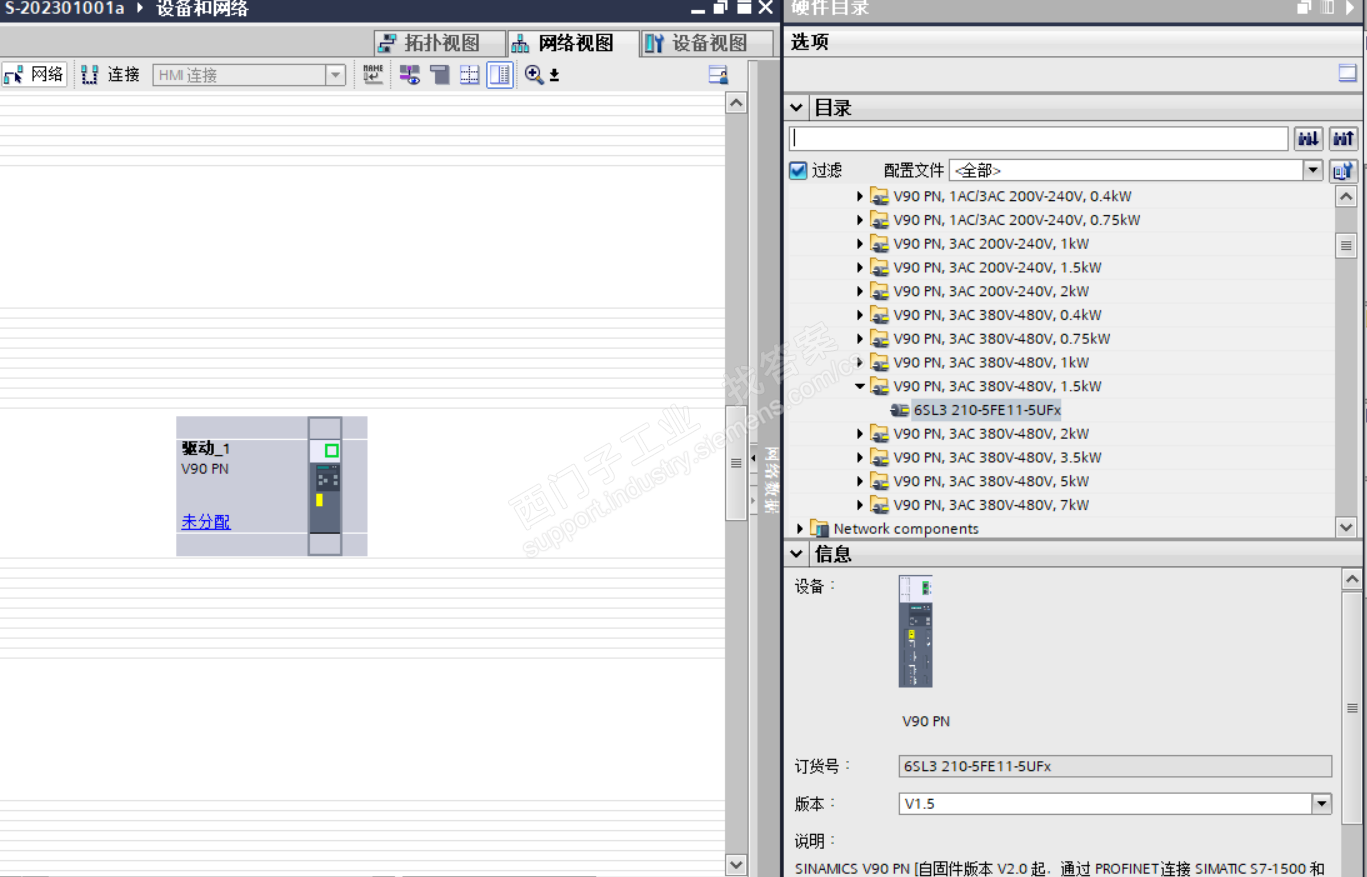Click the options pane toggle icon under 选项
This screenshot has width=1367, height=877.
coord(1348,73)
